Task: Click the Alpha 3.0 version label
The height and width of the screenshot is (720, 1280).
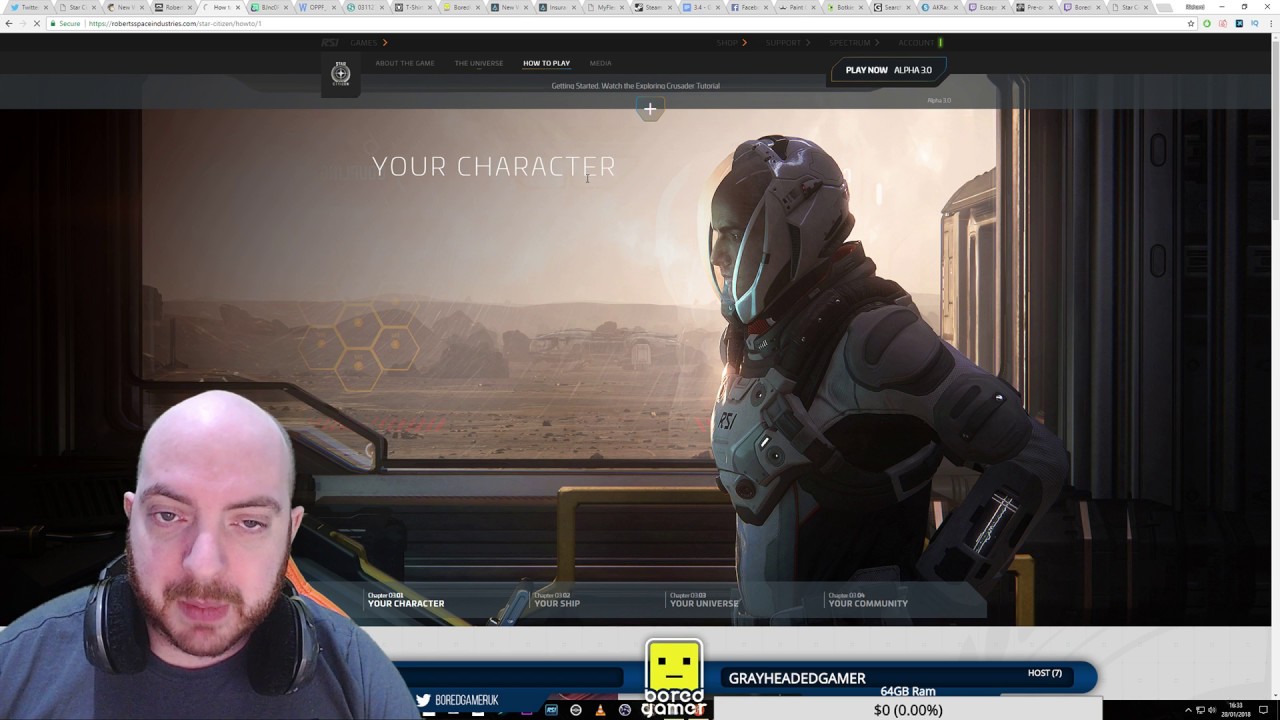Action: [939, 100]
